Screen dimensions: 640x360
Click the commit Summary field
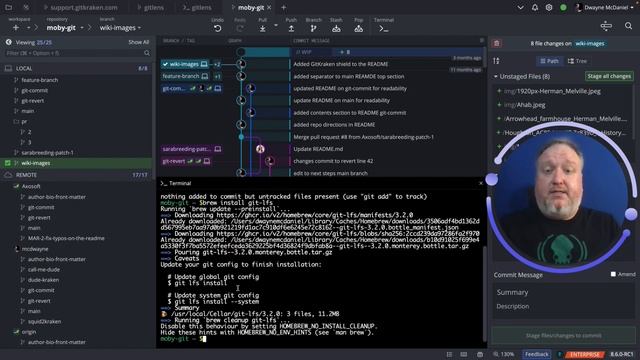(x=563, y=292)
